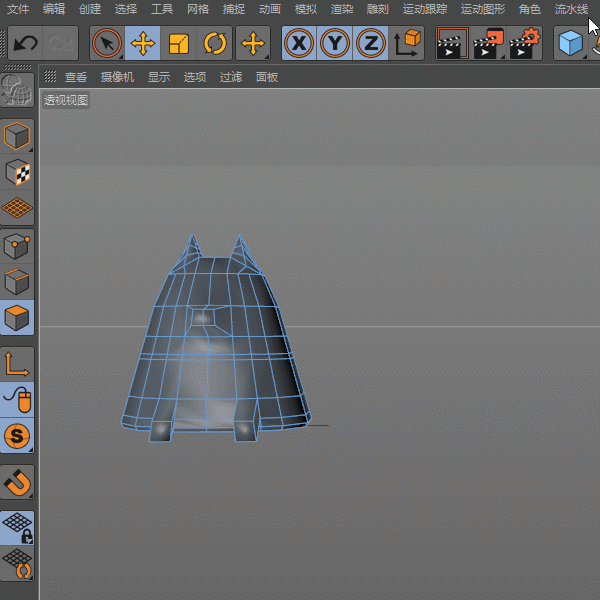Click the Workplane orange grid icon

17,208
